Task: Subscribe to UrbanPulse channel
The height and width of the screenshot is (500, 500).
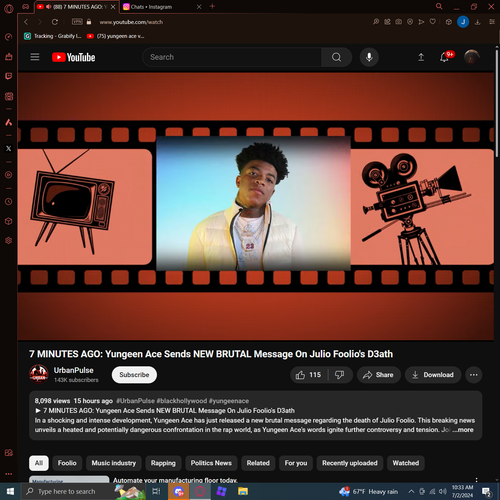Action: click(134, 375)
